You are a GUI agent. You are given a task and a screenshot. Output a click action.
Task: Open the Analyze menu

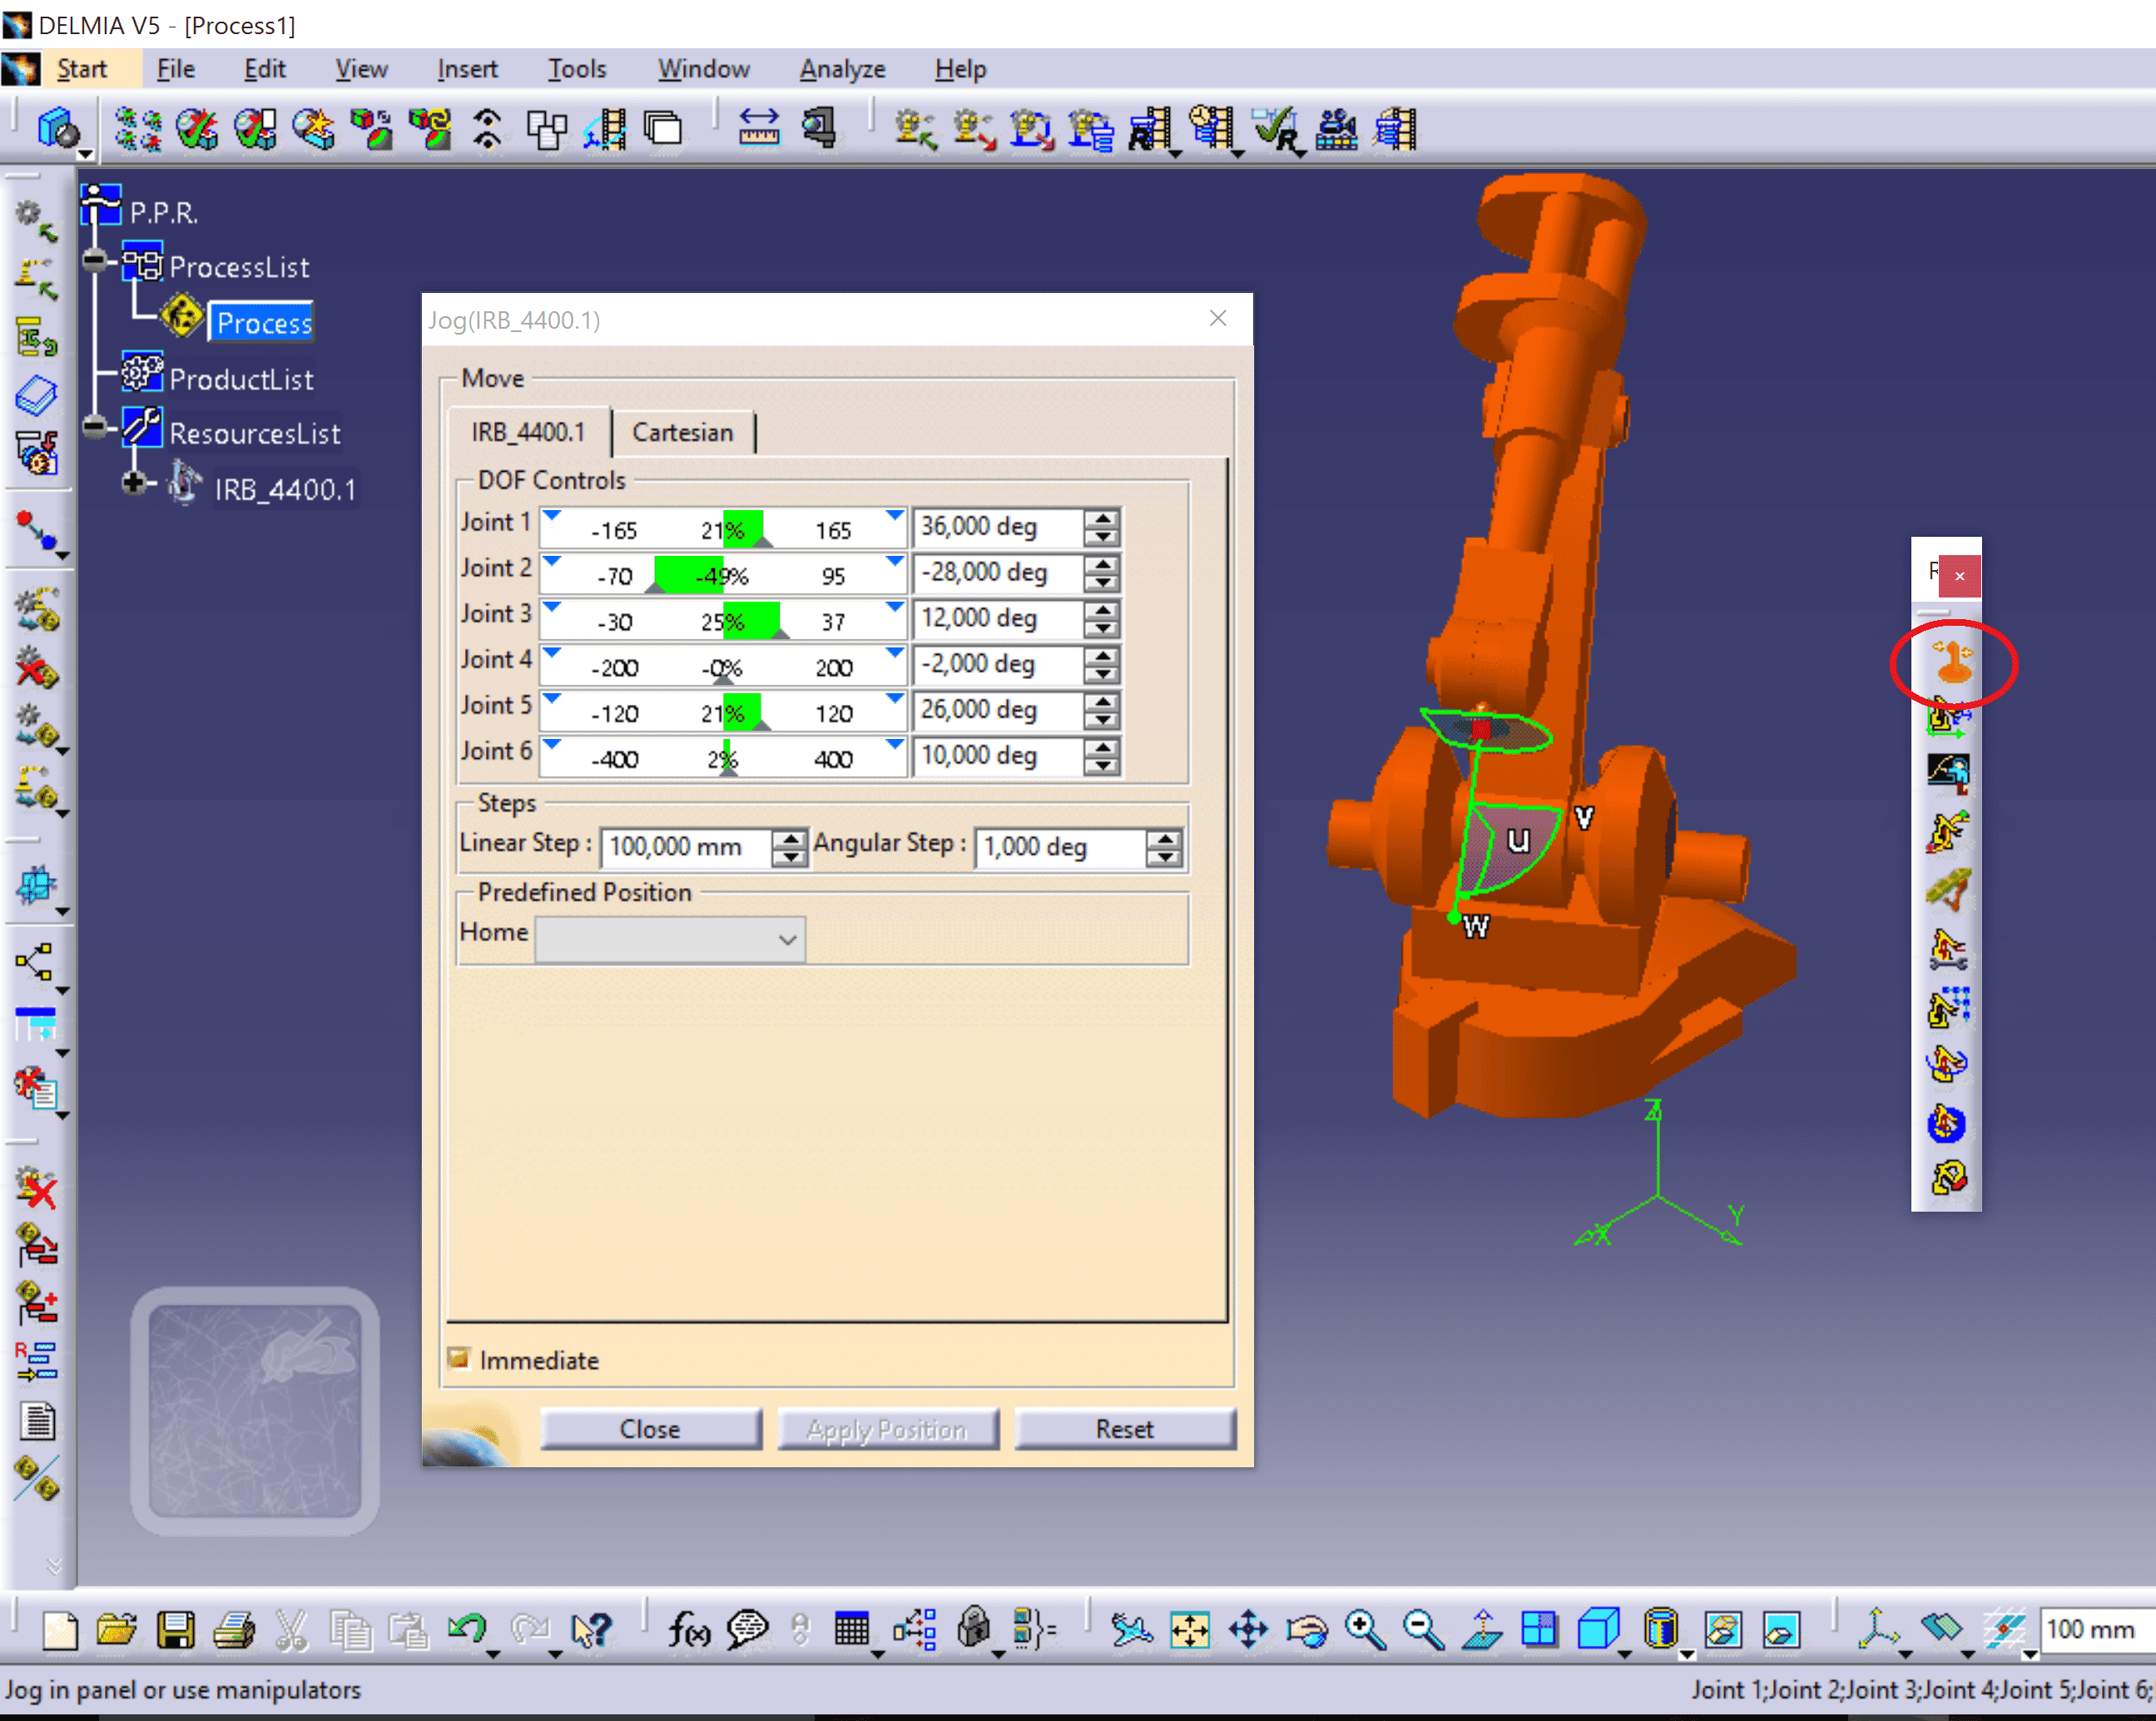click(842, 69)
